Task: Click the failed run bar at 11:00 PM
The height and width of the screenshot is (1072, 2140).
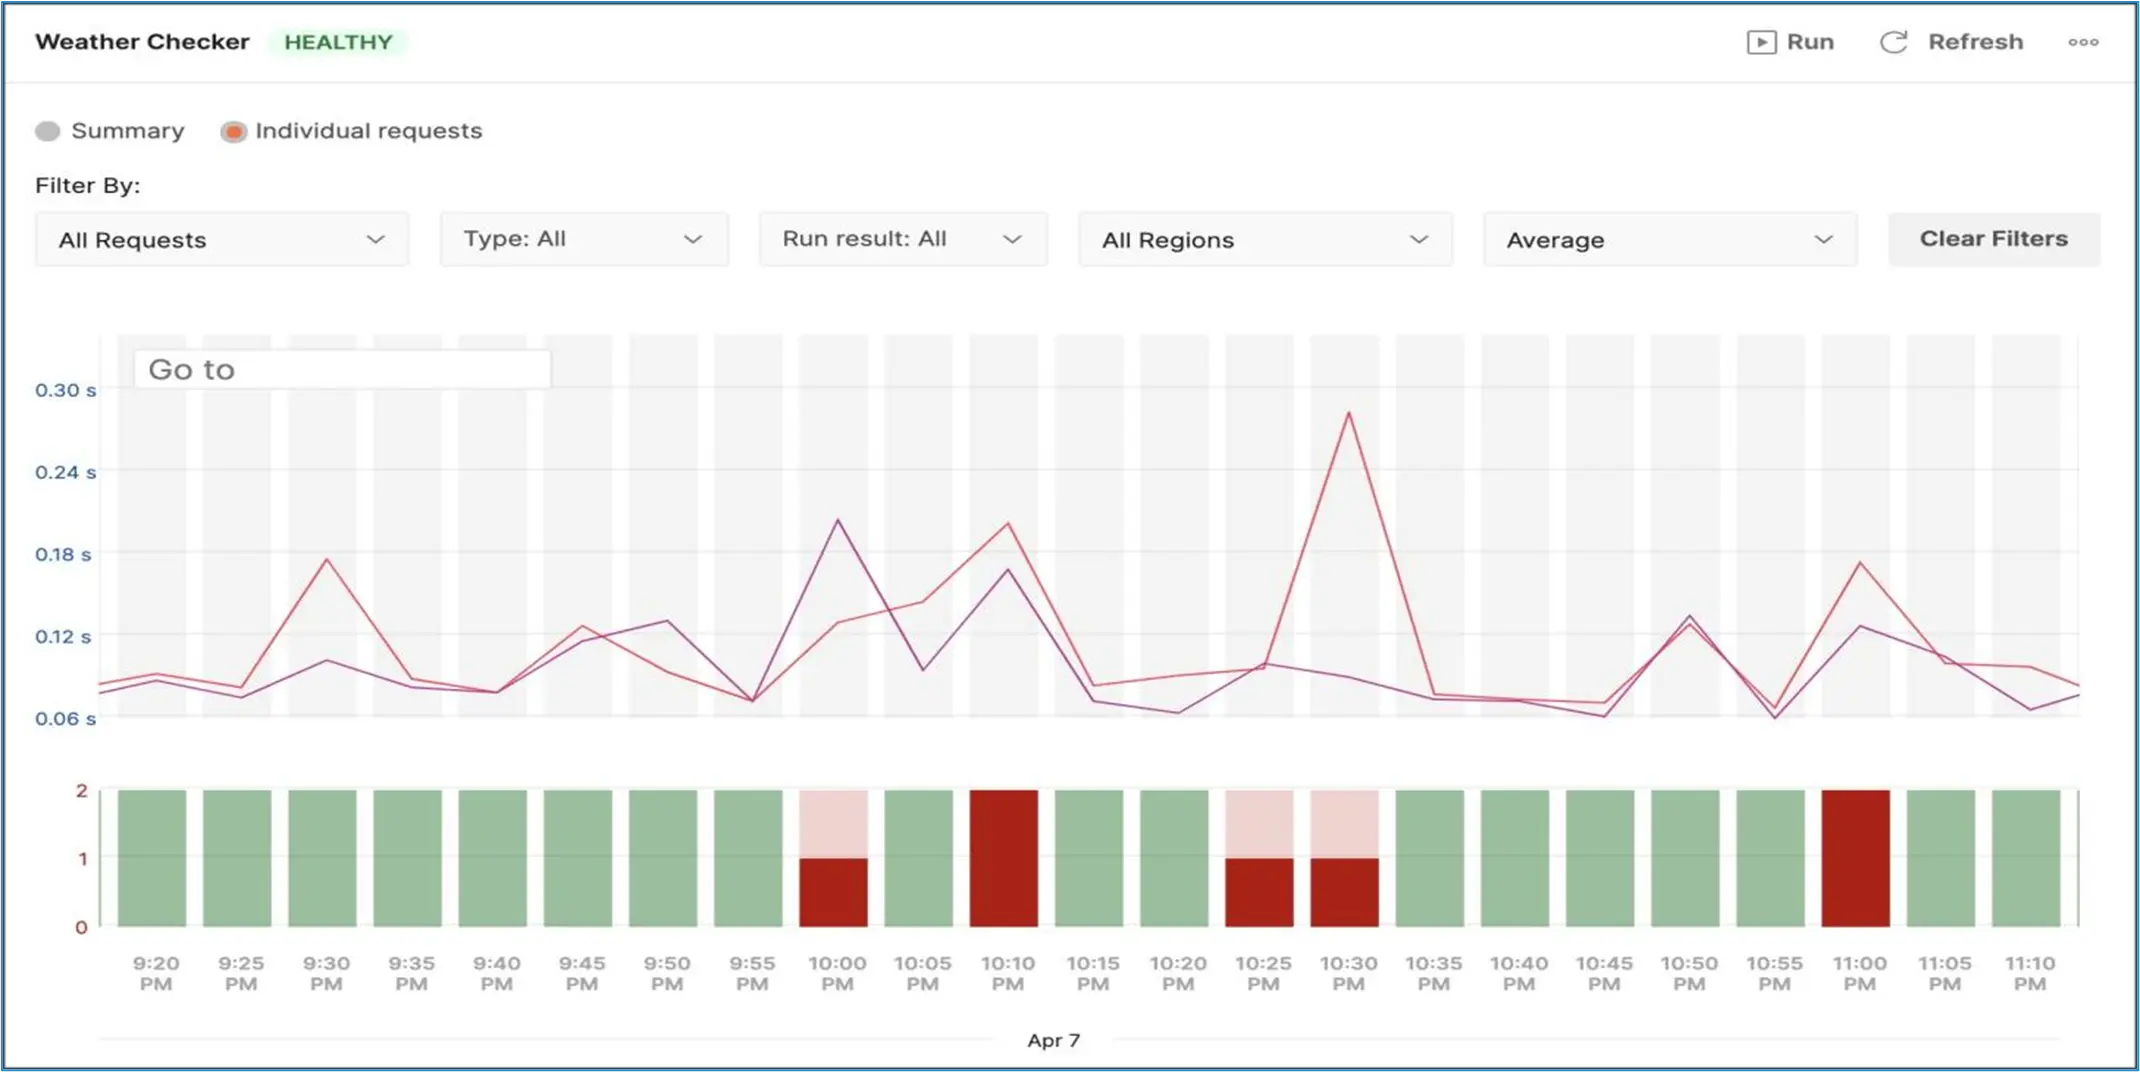Action: coord(1855,858)
